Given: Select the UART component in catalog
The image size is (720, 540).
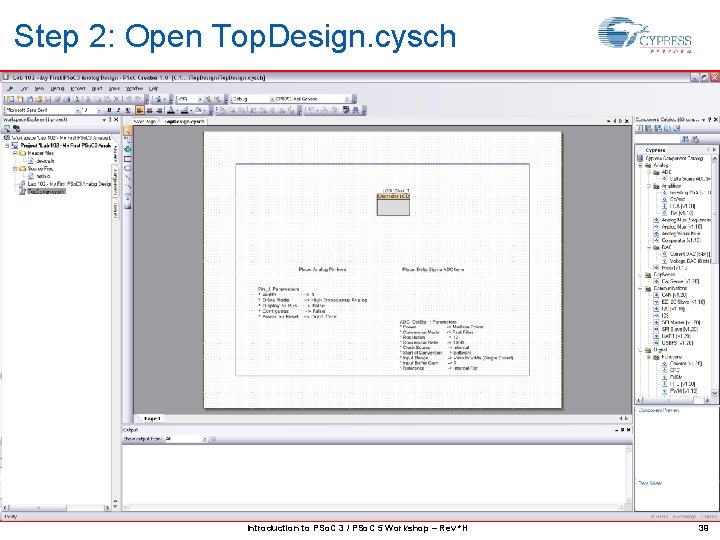Looking at the screenshot, I should point(674,336).
